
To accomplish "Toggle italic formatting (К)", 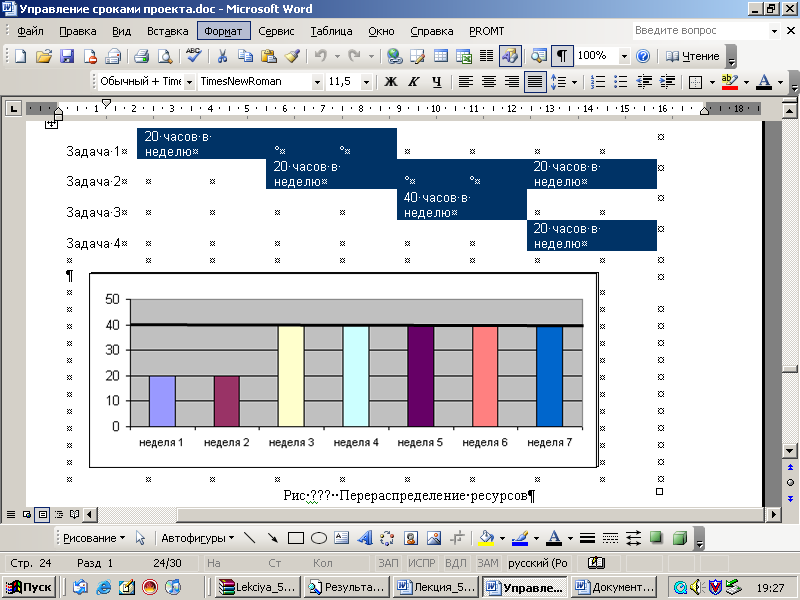I will 414,82.
